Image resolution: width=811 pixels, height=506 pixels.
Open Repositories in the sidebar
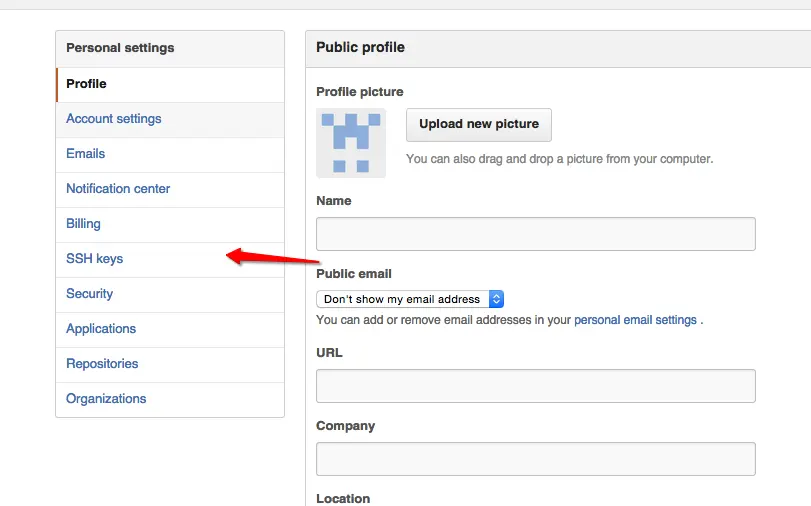tap(170, 364)
